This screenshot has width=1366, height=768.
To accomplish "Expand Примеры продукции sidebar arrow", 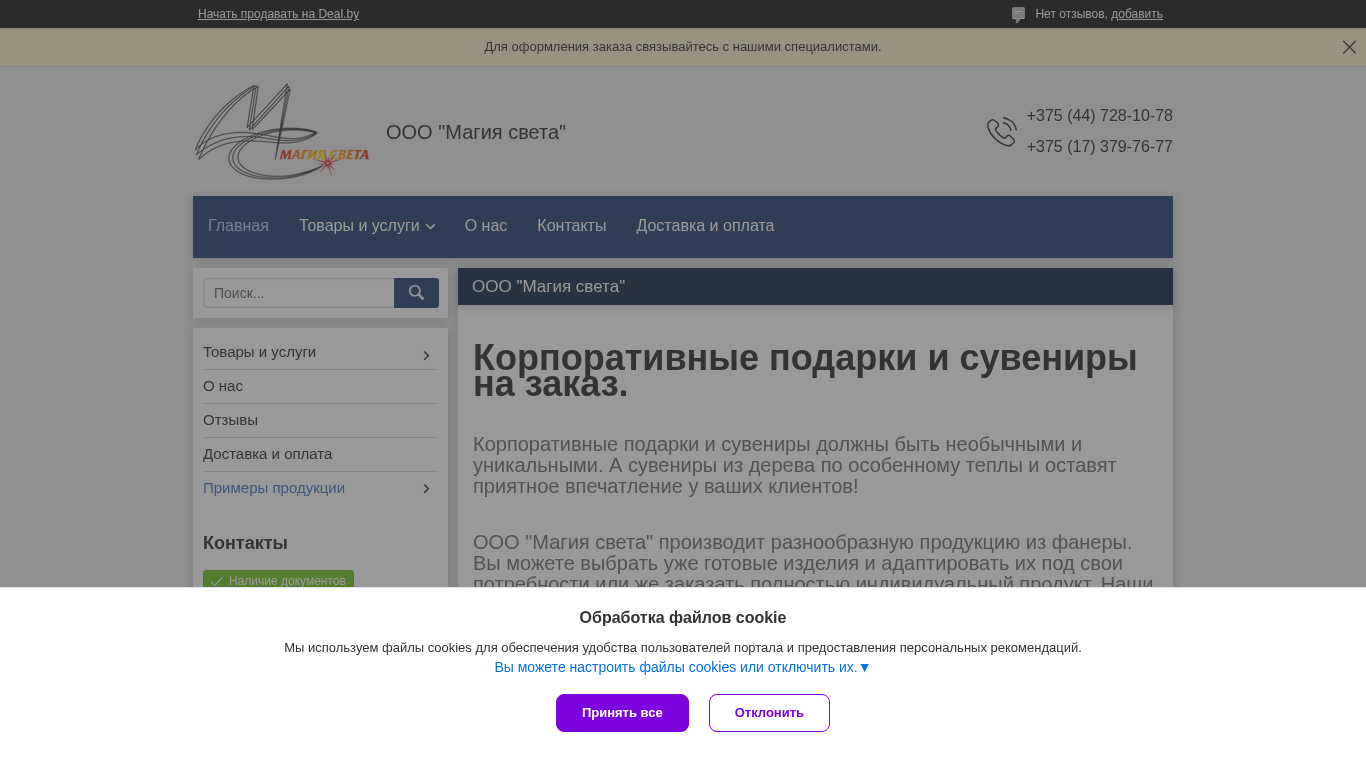I will click(x=426, y=488).
